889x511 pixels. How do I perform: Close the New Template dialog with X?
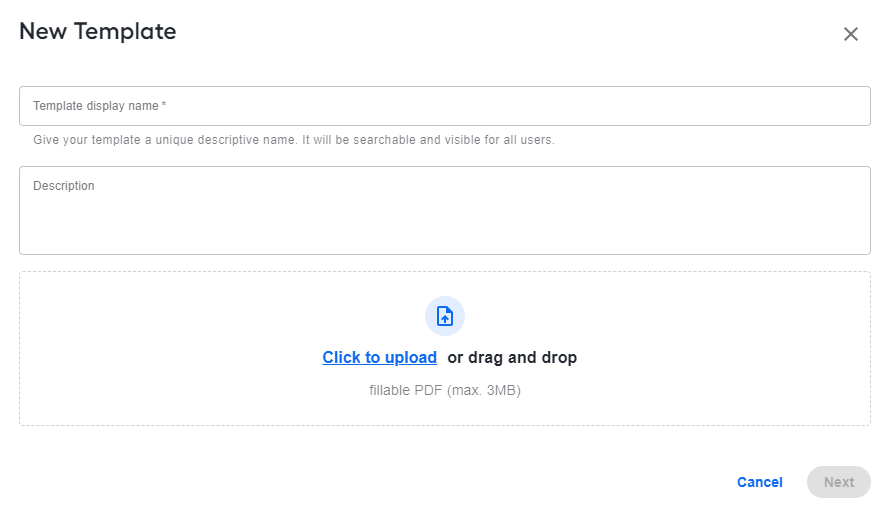[850, 34]
